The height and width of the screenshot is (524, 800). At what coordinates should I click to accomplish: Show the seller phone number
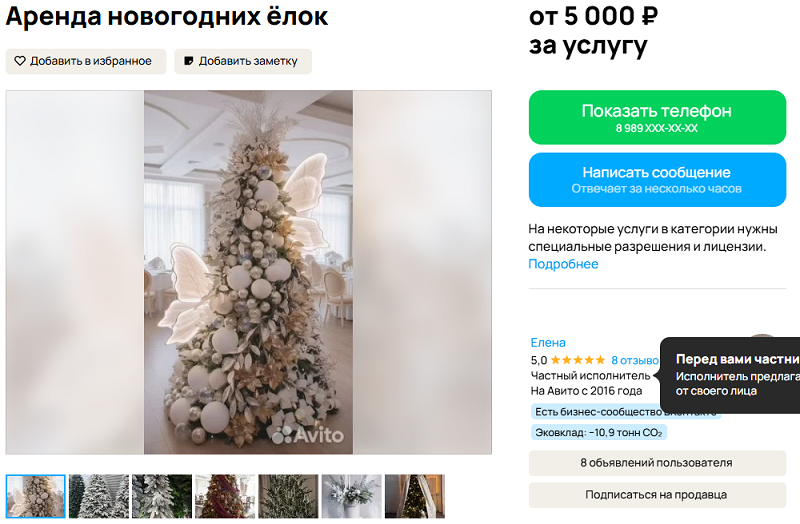tap(657, 117)
